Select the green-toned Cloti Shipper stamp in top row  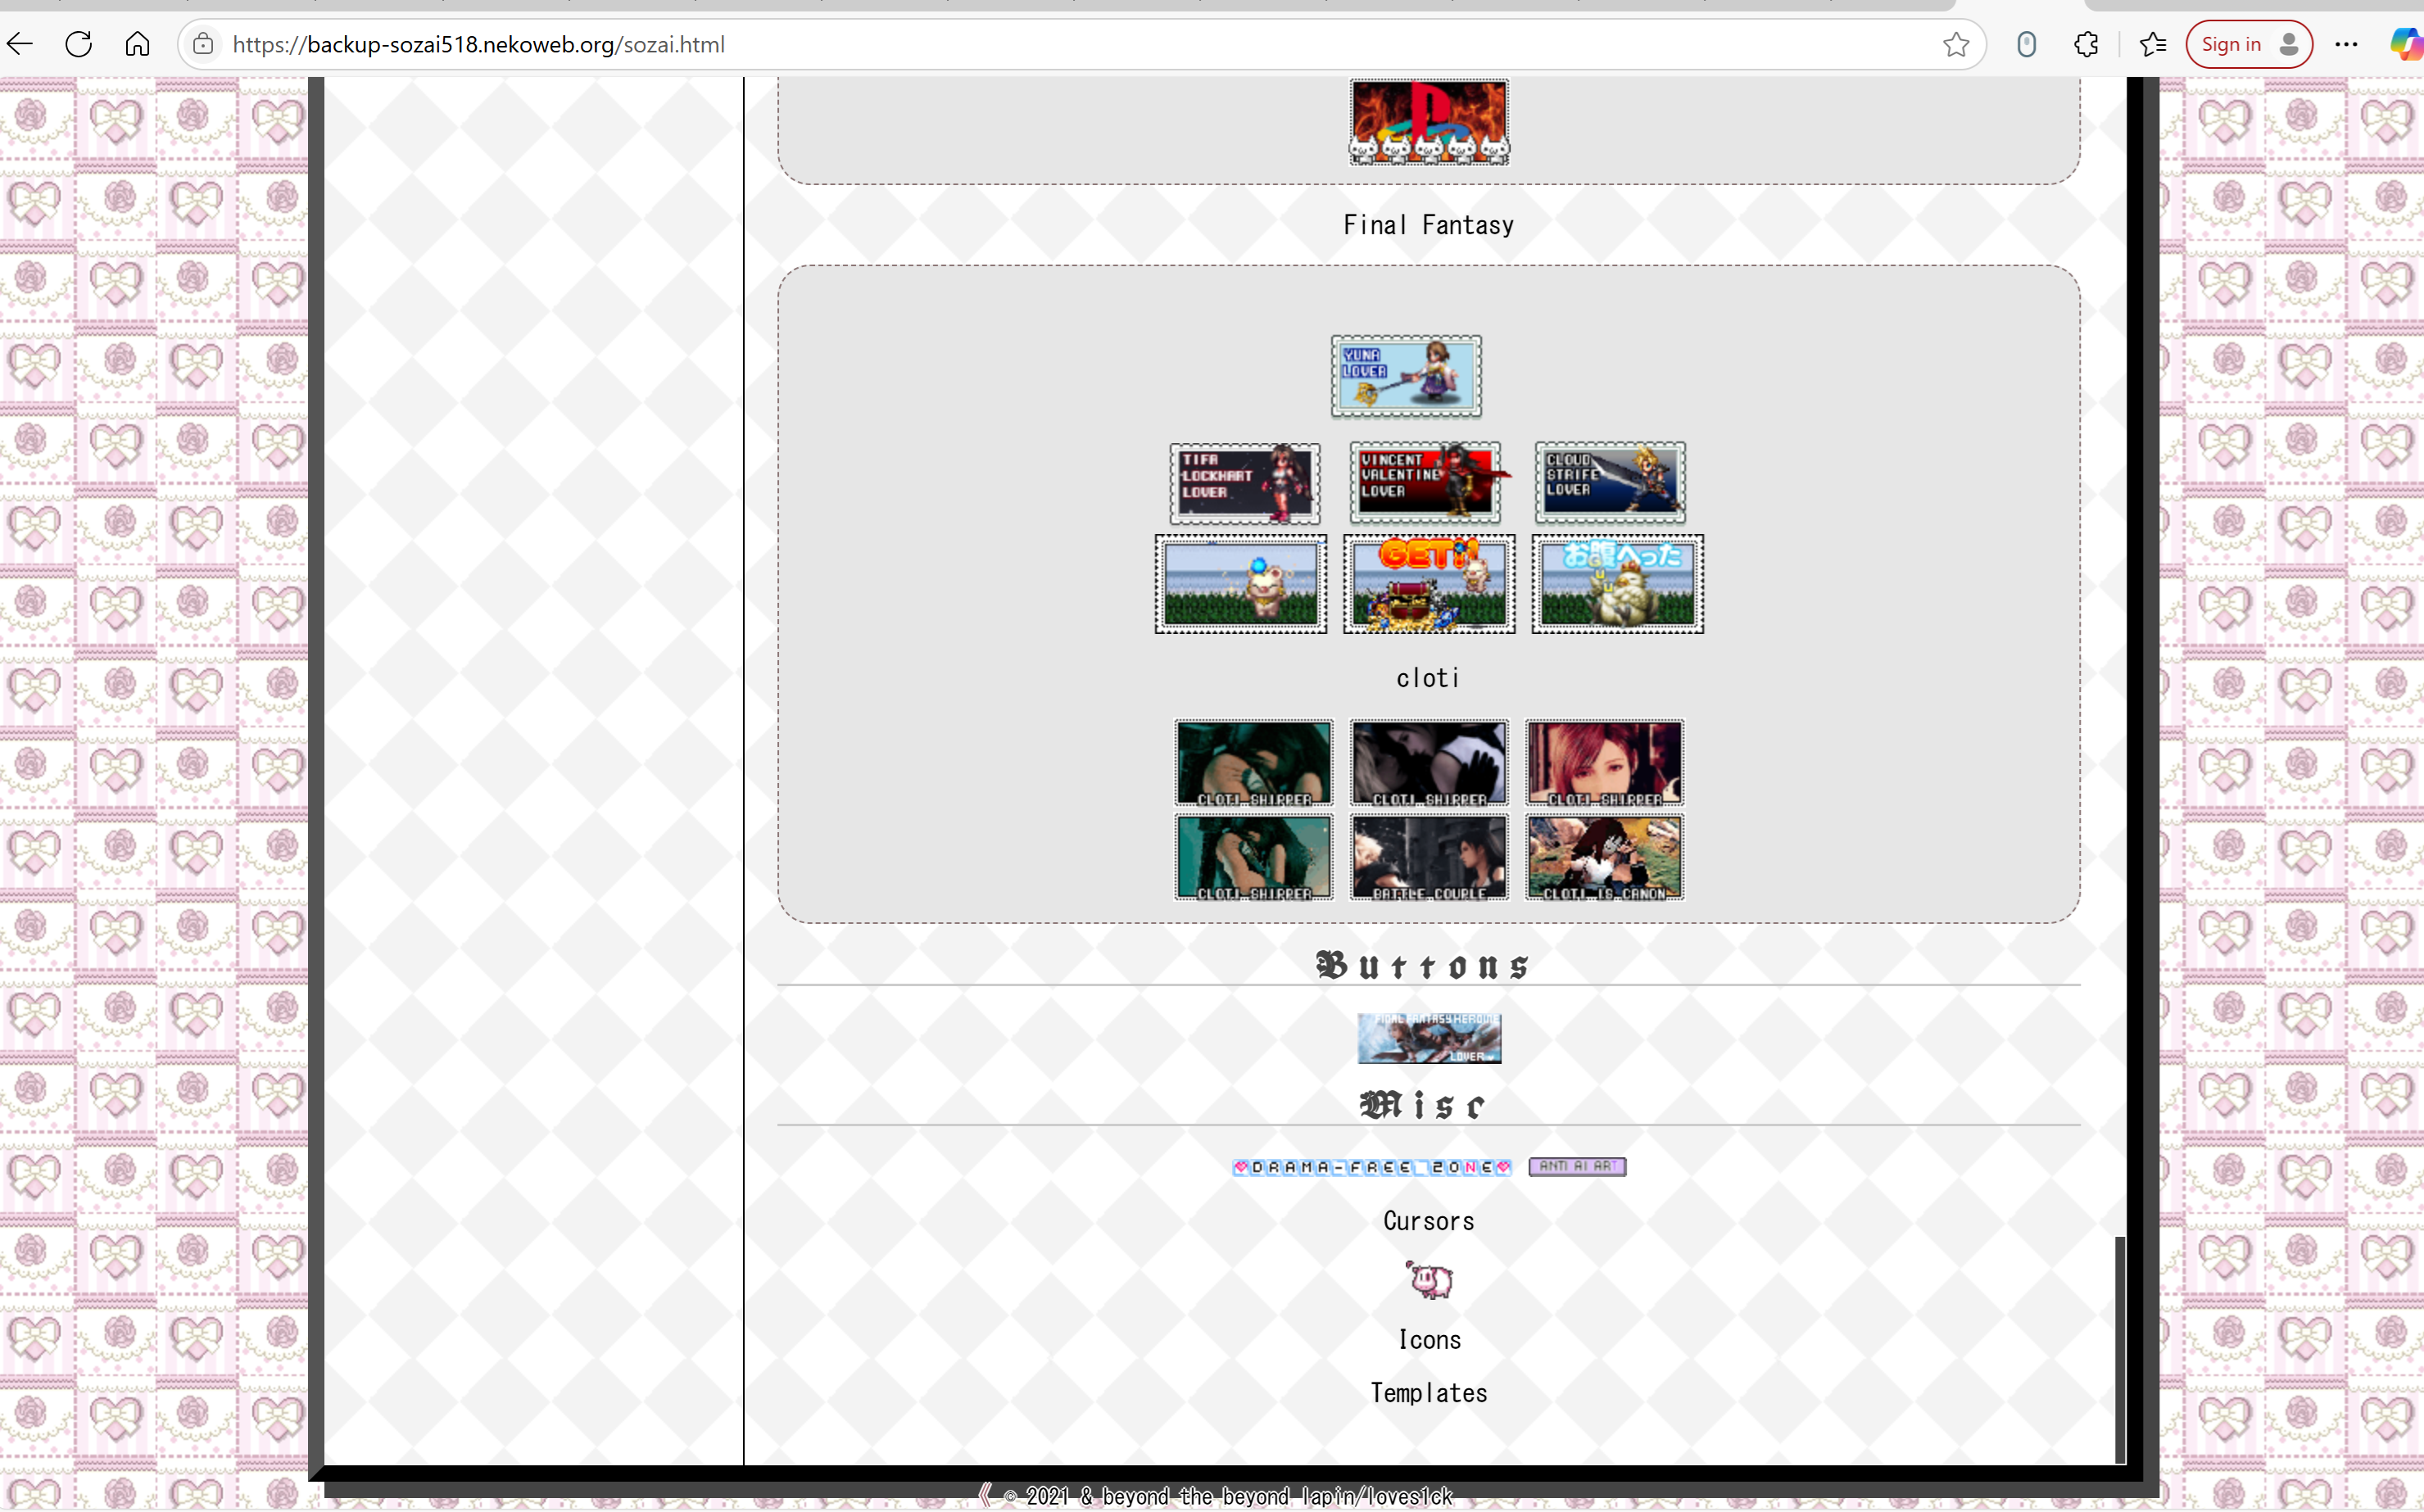[1254, 763]
